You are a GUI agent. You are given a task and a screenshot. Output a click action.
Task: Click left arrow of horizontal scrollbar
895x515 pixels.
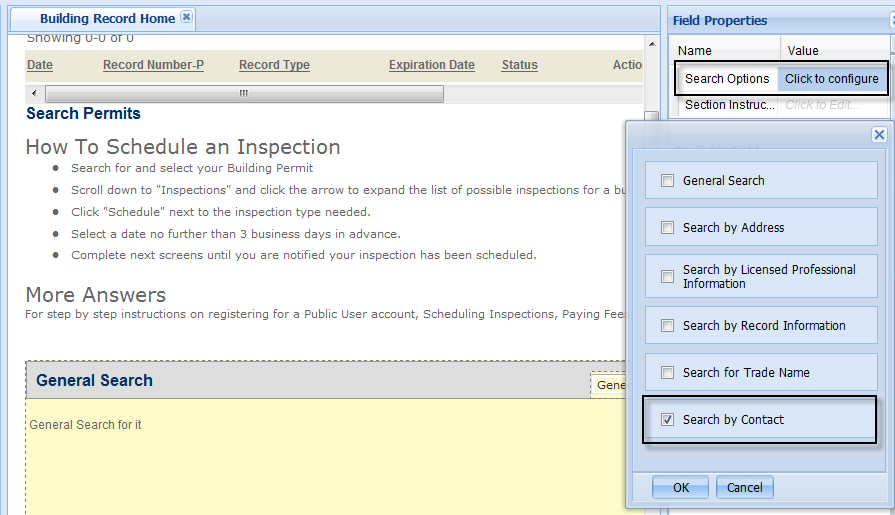point(35,93)
